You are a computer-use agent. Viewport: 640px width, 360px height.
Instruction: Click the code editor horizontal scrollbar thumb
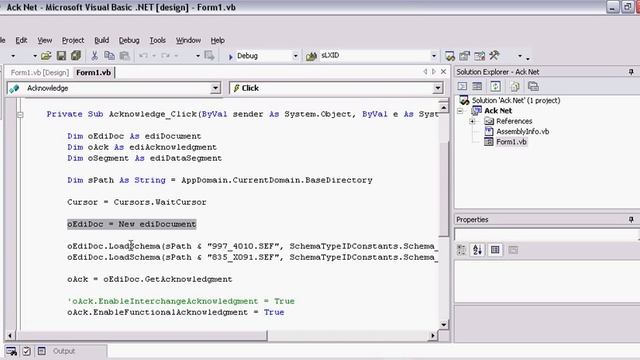pos(142,336)
